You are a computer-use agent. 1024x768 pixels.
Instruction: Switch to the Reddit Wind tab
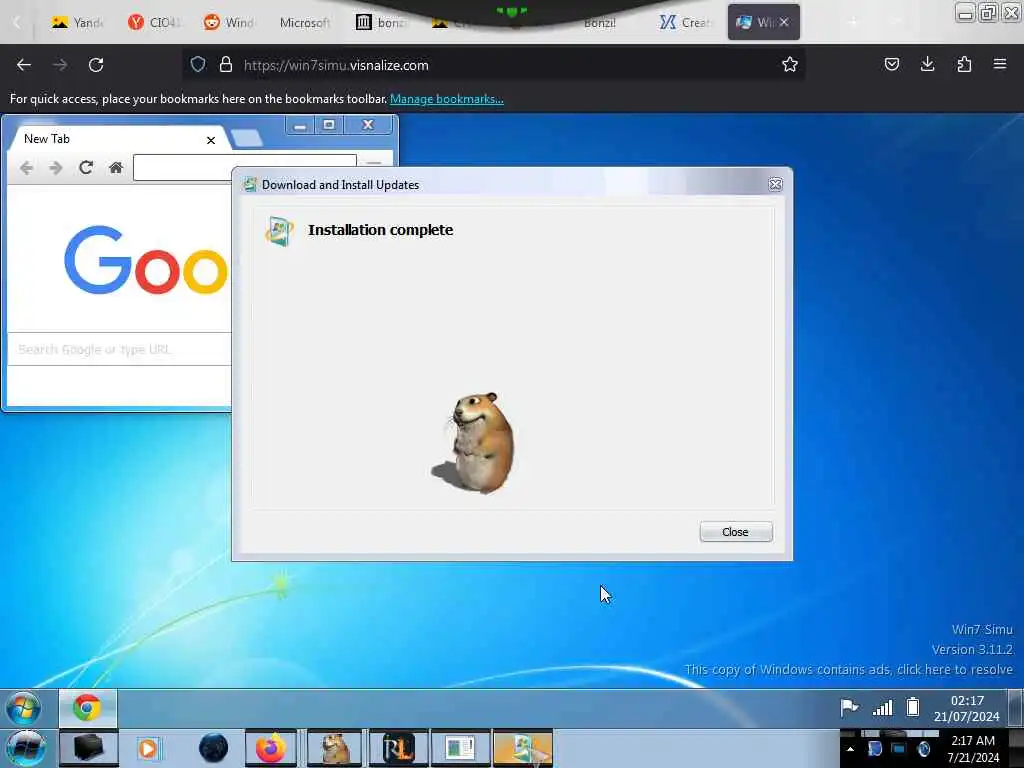[x=229, y=22]
